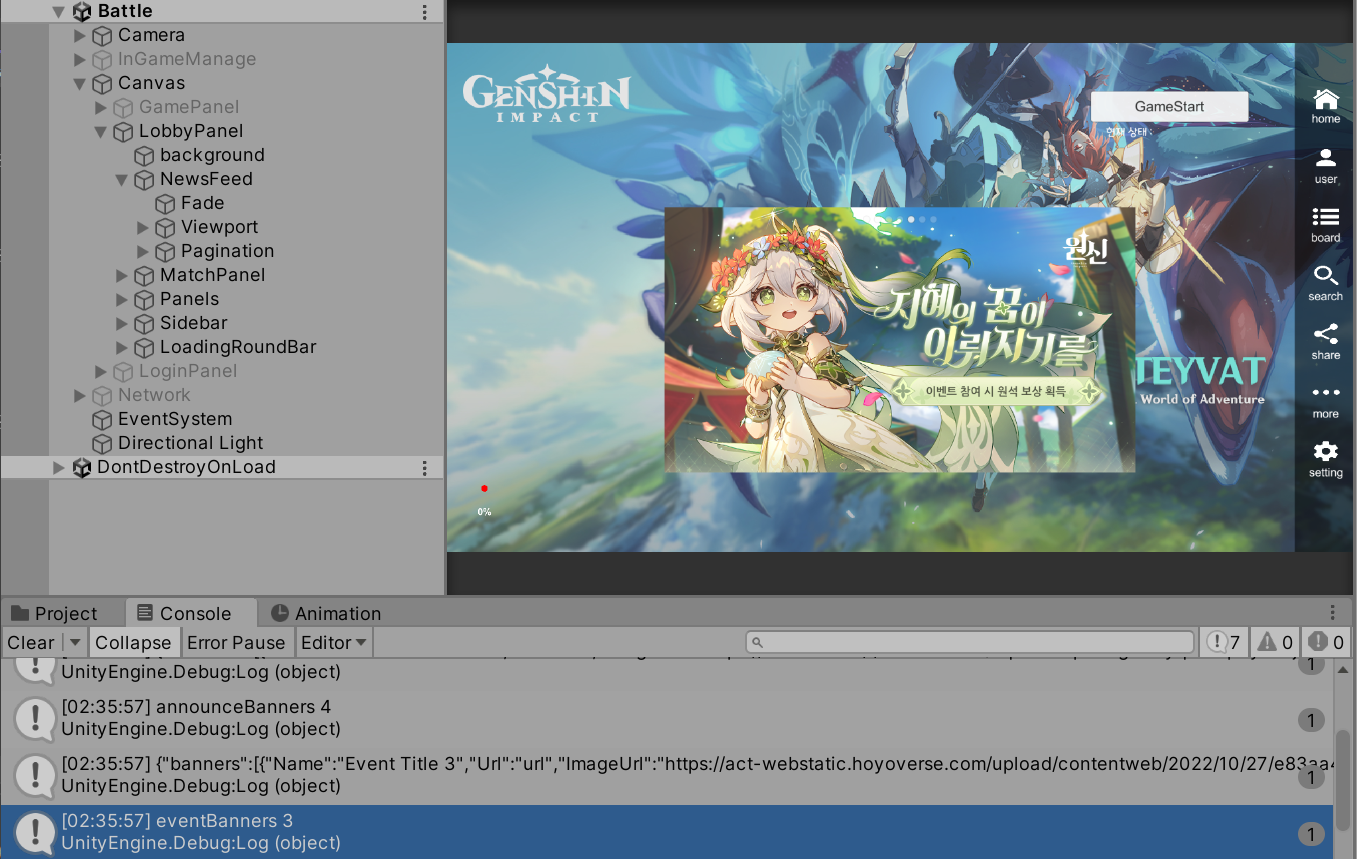Click the home icon in game sidebar

[x=1326, y=99]
